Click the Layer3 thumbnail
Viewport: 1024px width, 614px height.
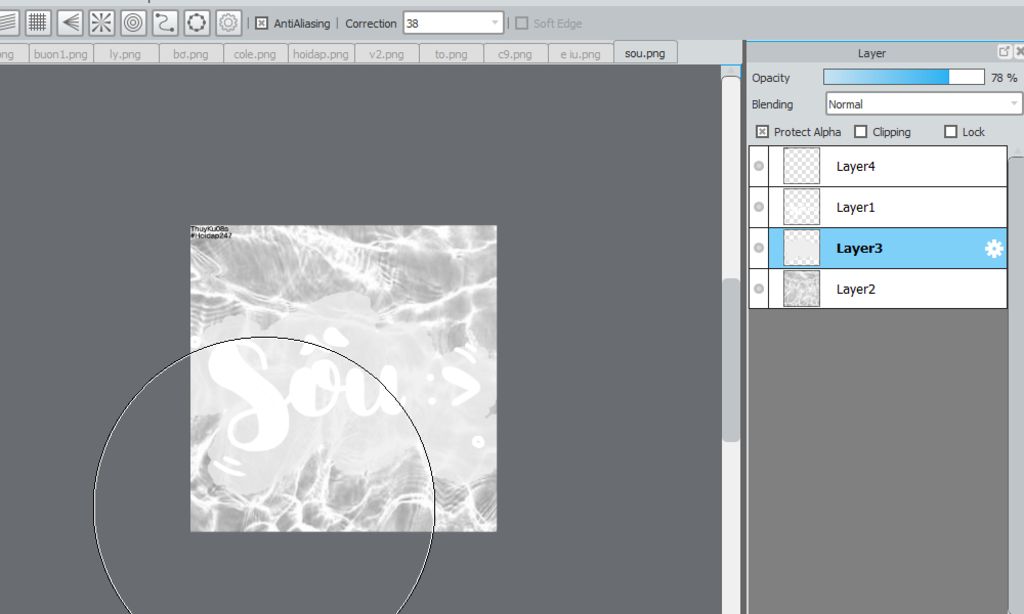pos(801,248)
